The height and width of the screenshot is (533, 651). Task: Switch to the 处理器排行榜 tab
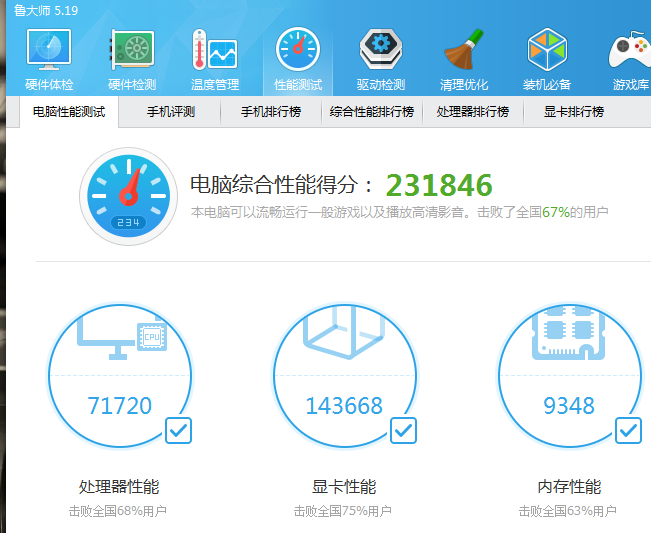pos(473,112)
